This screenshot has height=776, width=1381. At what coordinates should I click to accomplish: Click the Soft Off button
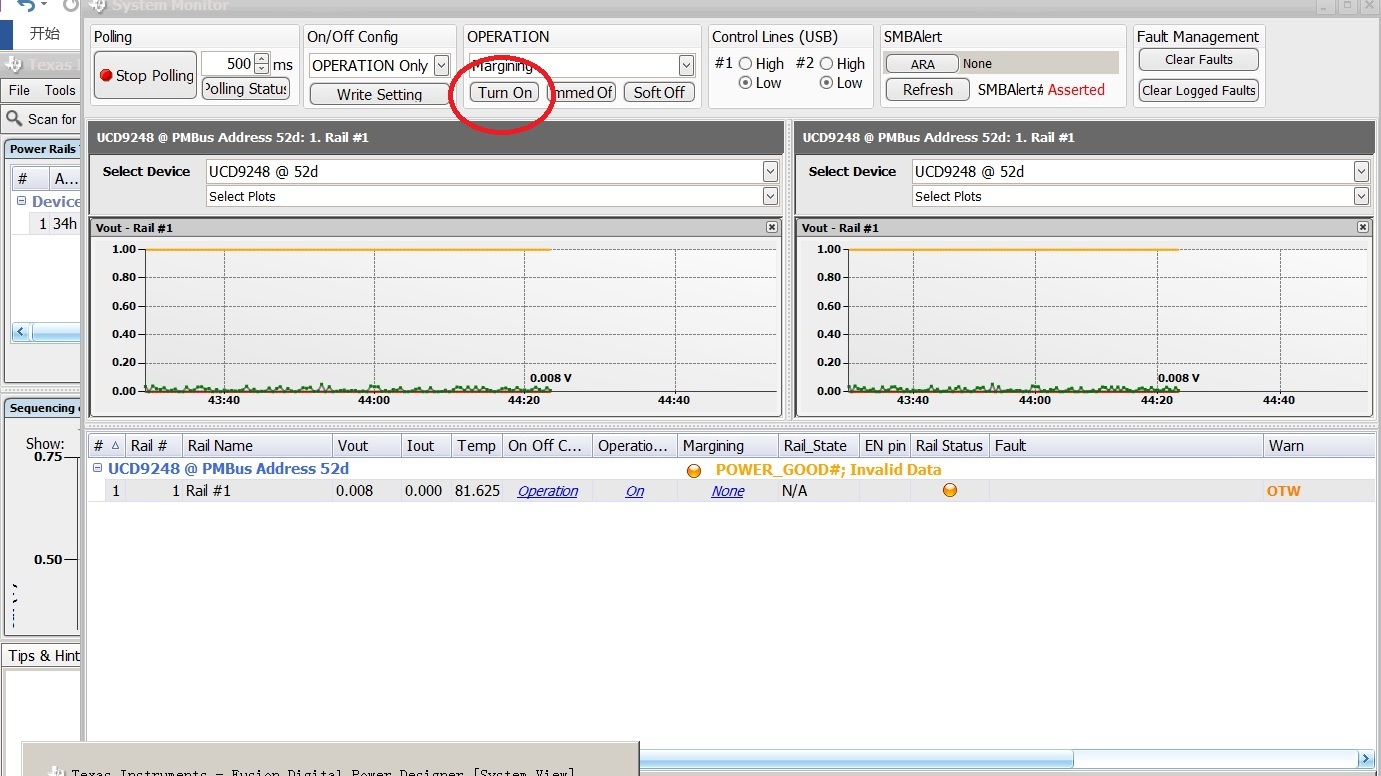point(659,92)
